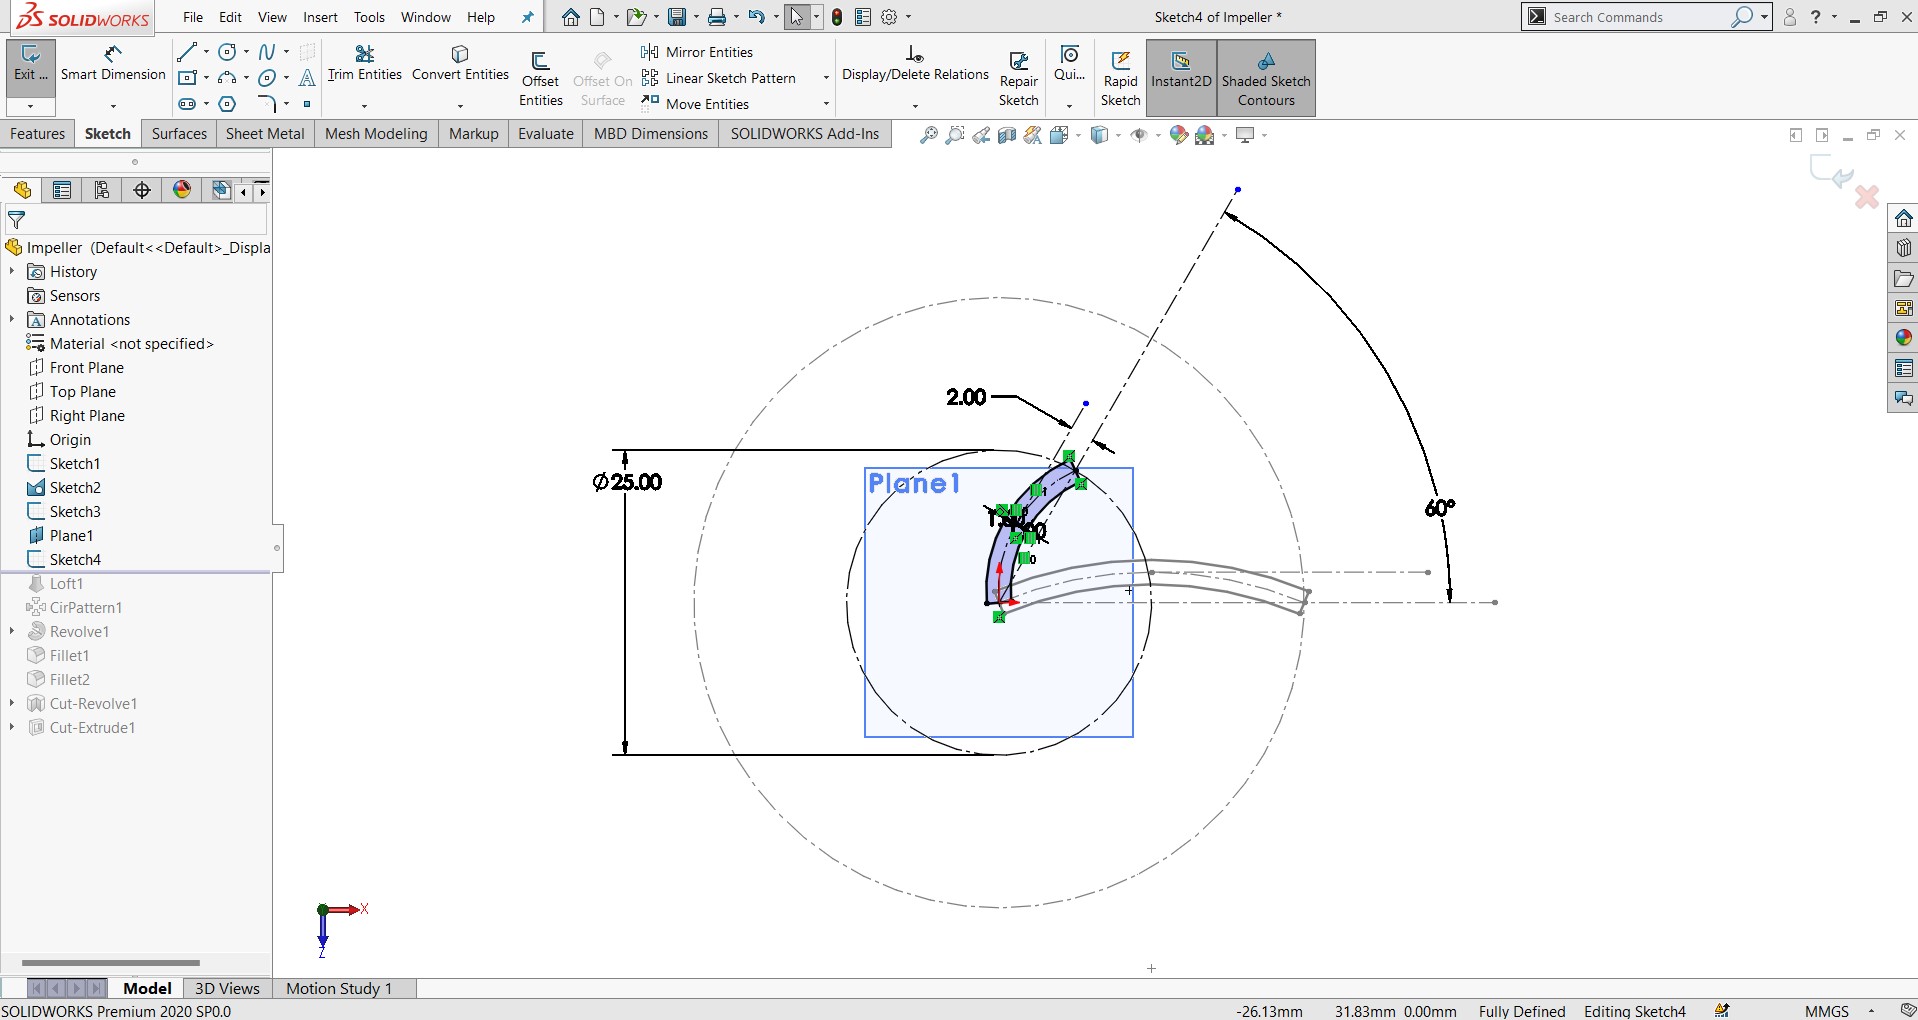
Task: Click the Quick Snaps button
Action: pyautogui.click(x=1070, y=66)
